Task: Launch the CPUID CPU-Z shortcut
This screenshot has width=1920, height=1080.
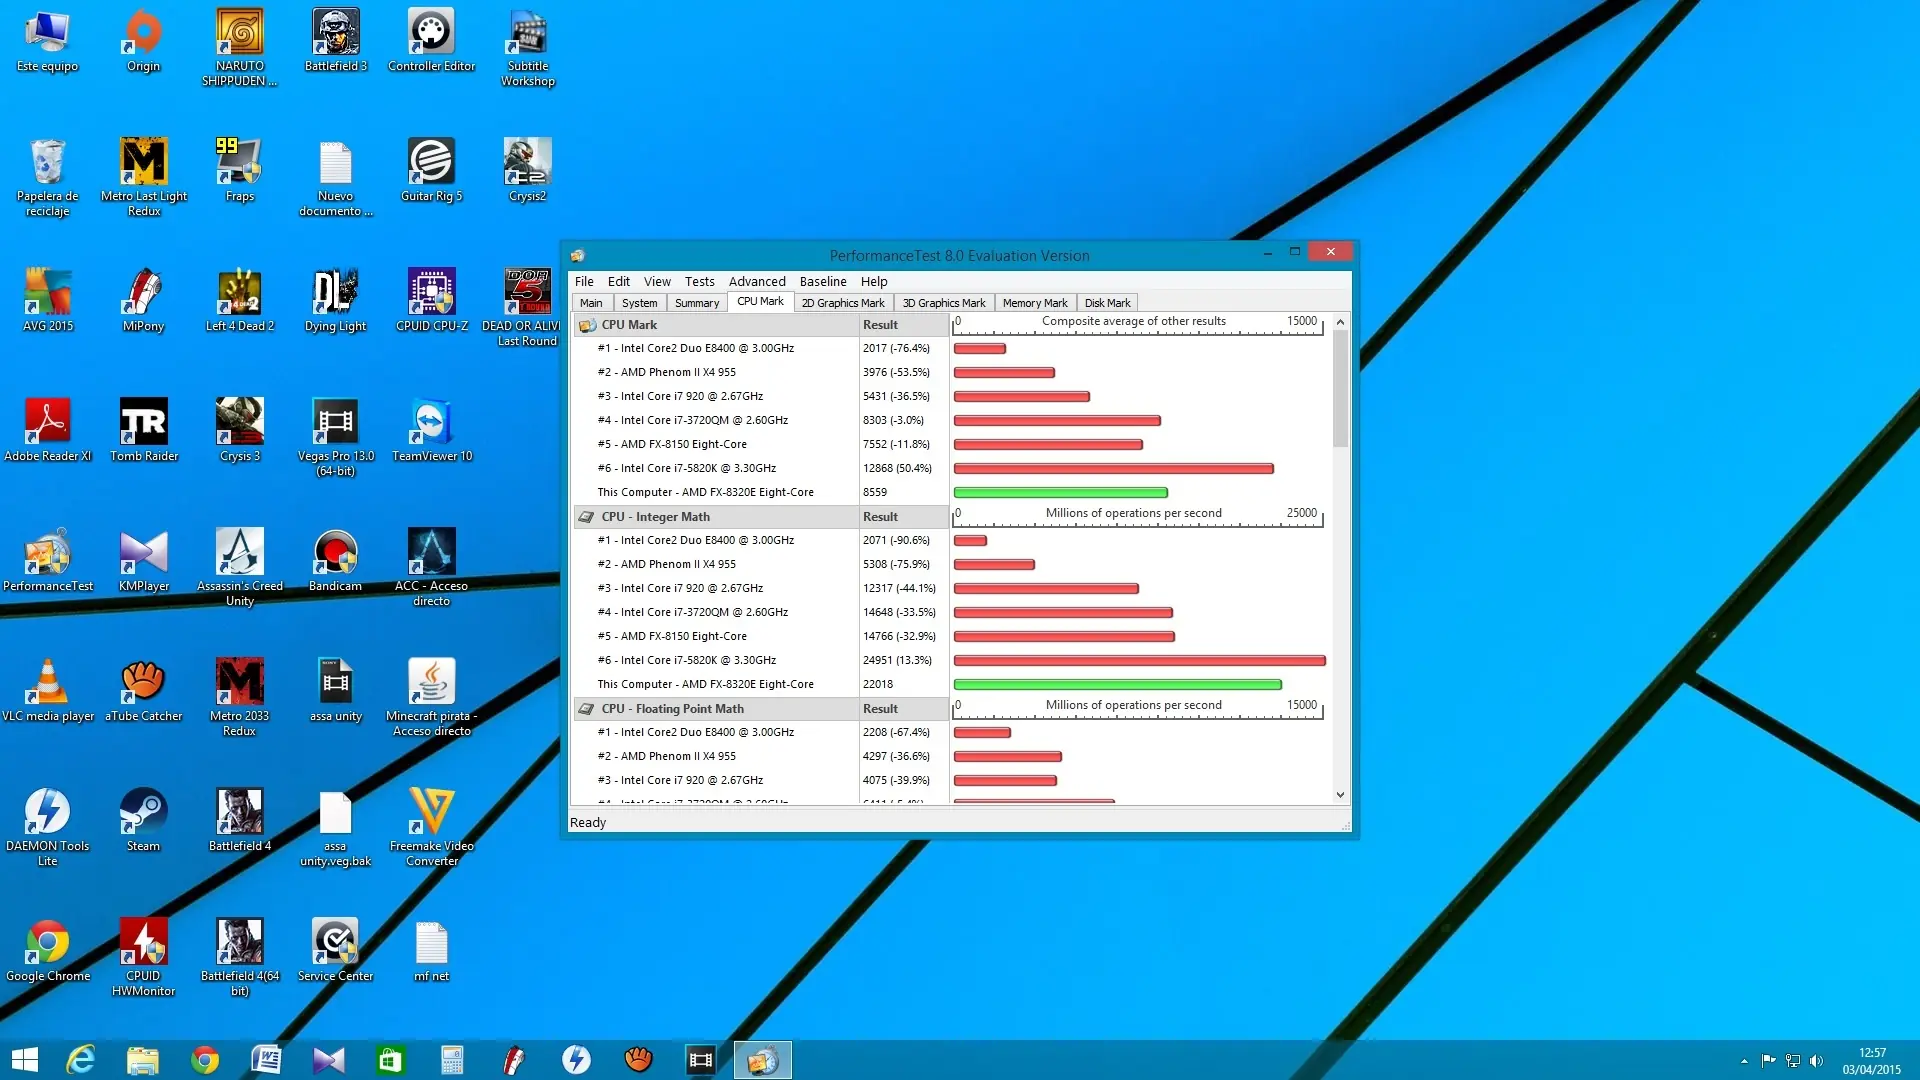Action: [x=431, y=301]
